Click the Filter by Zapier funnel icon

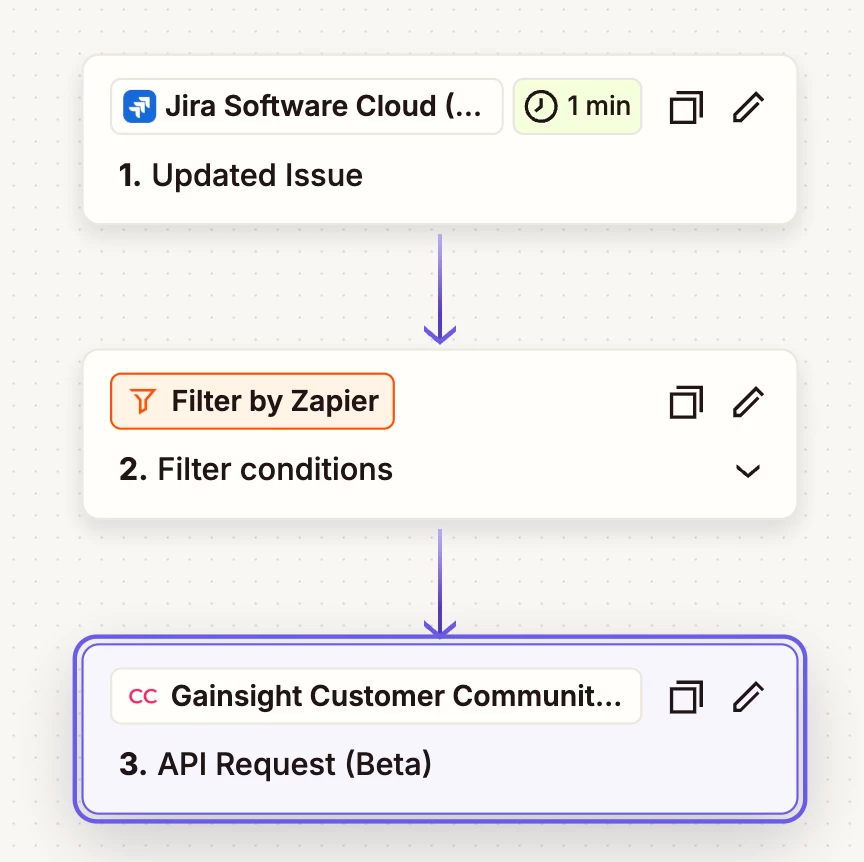point(143,401)
